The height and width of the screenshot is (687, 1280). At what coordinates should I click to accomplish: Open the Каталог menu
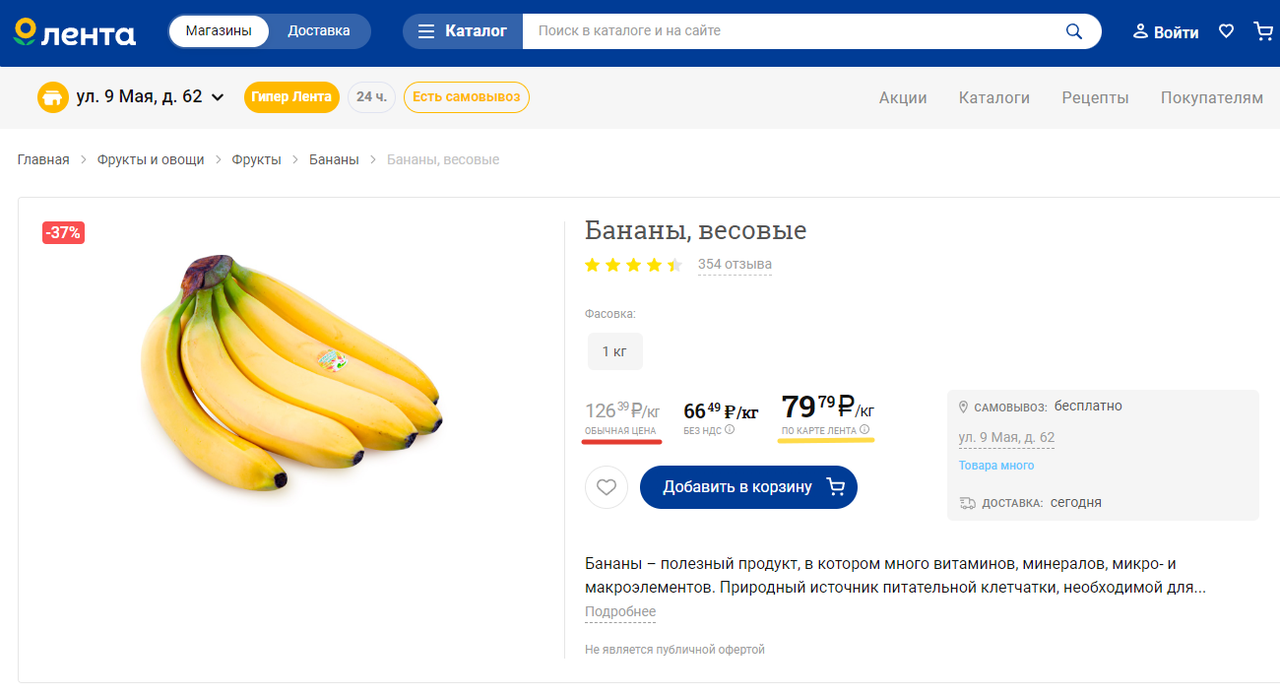462,31
